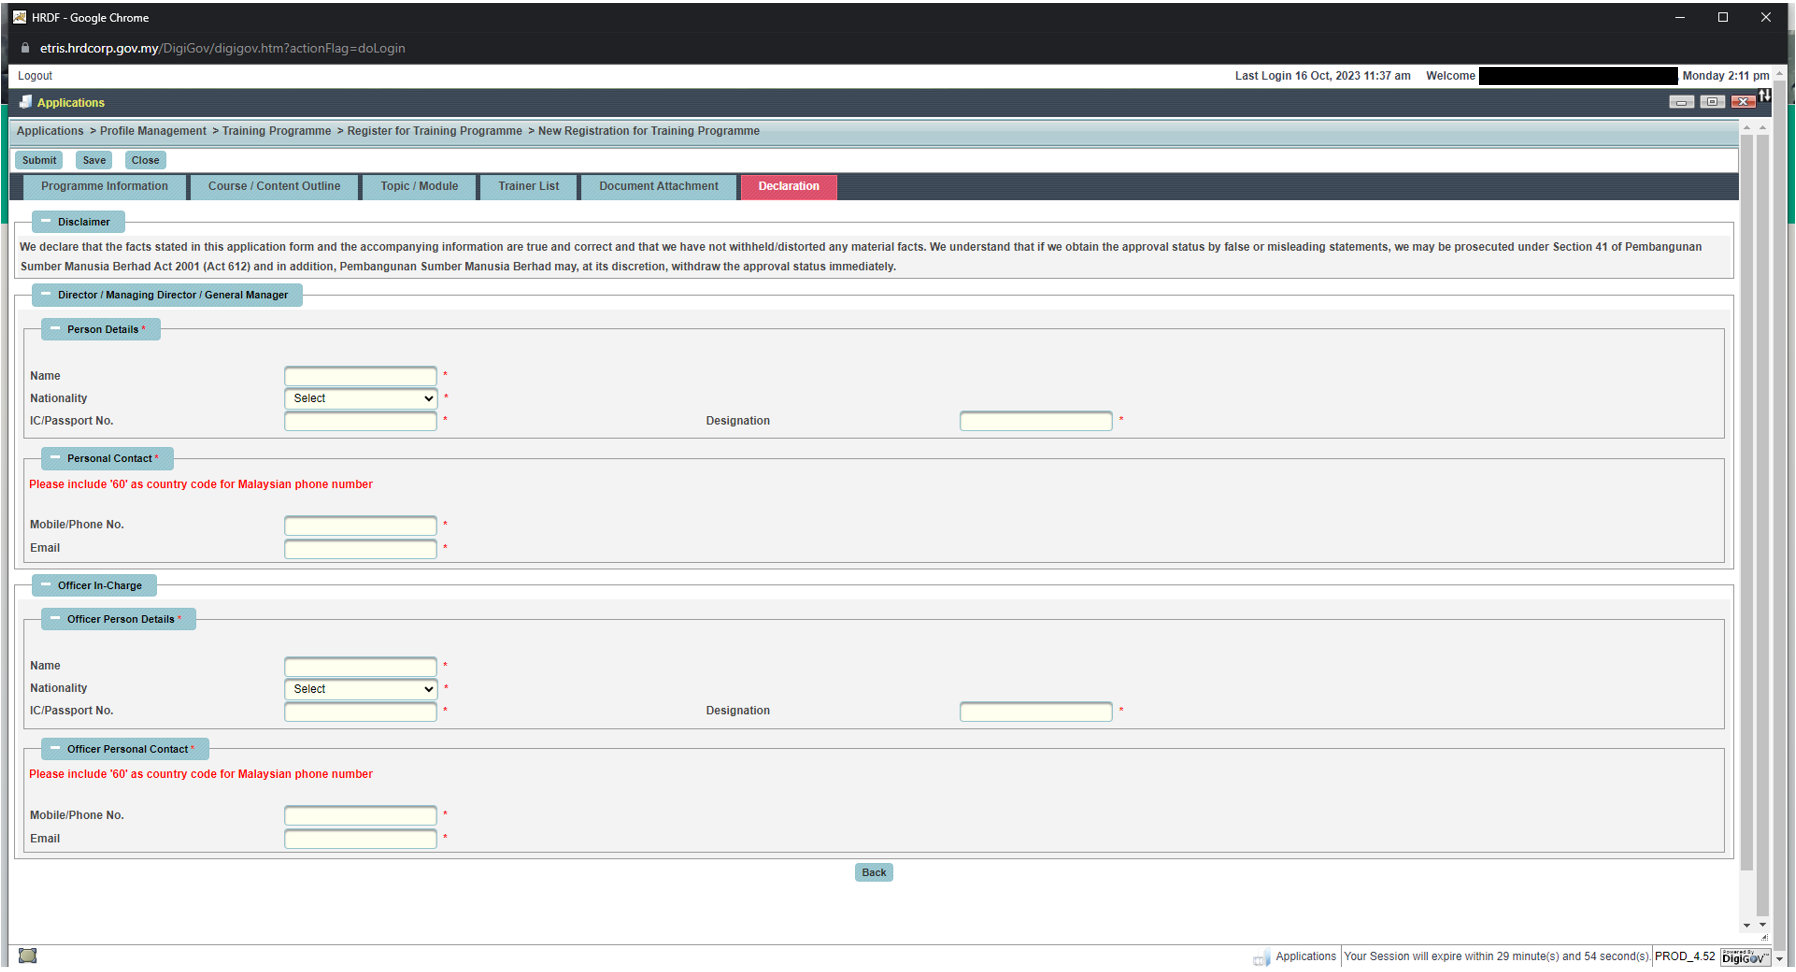This screenshot has height=972, width=1796.
Task: Click the scroll-down arrow of form scrollbar
Action: 1747,926
